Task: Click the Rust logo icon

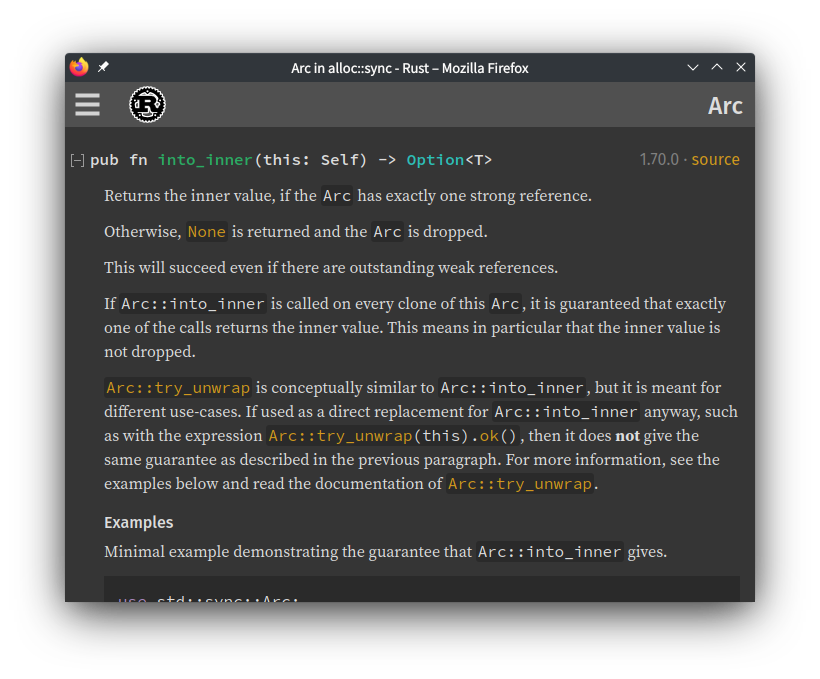Action: (147, 105)
